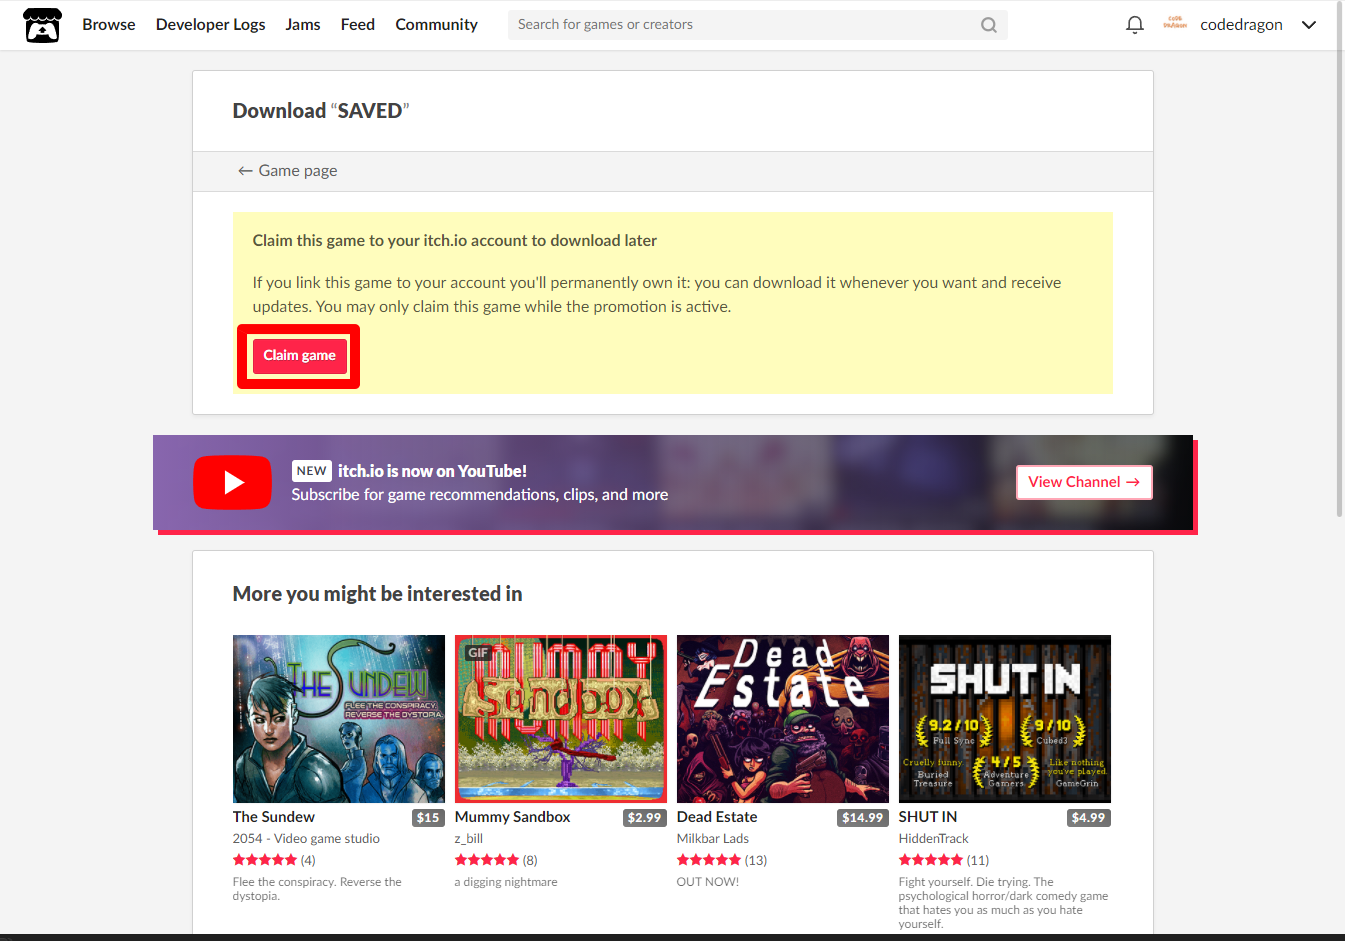Image resolution: width=1345 pixels, height=941 pixels.
Task: Open The Sundew cover thumbnail
Action: [339, 719]
